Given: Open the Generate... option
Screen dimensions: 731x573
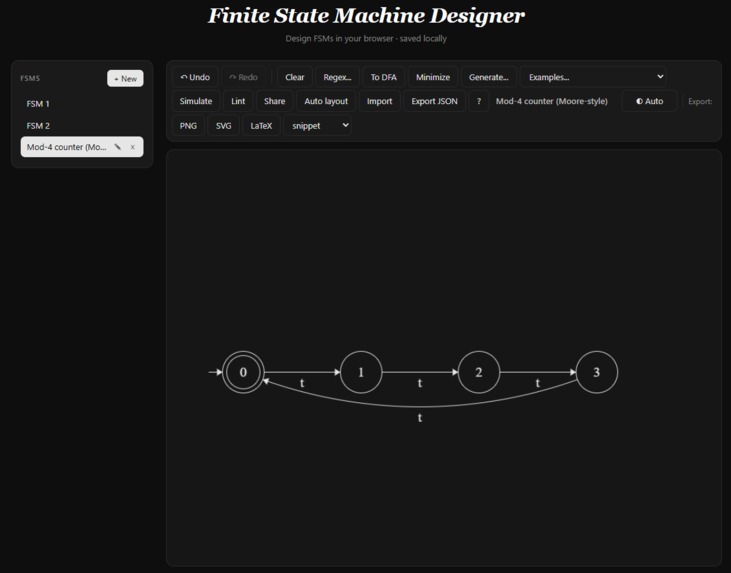Looking at the screenshot, I should (488, 77).
